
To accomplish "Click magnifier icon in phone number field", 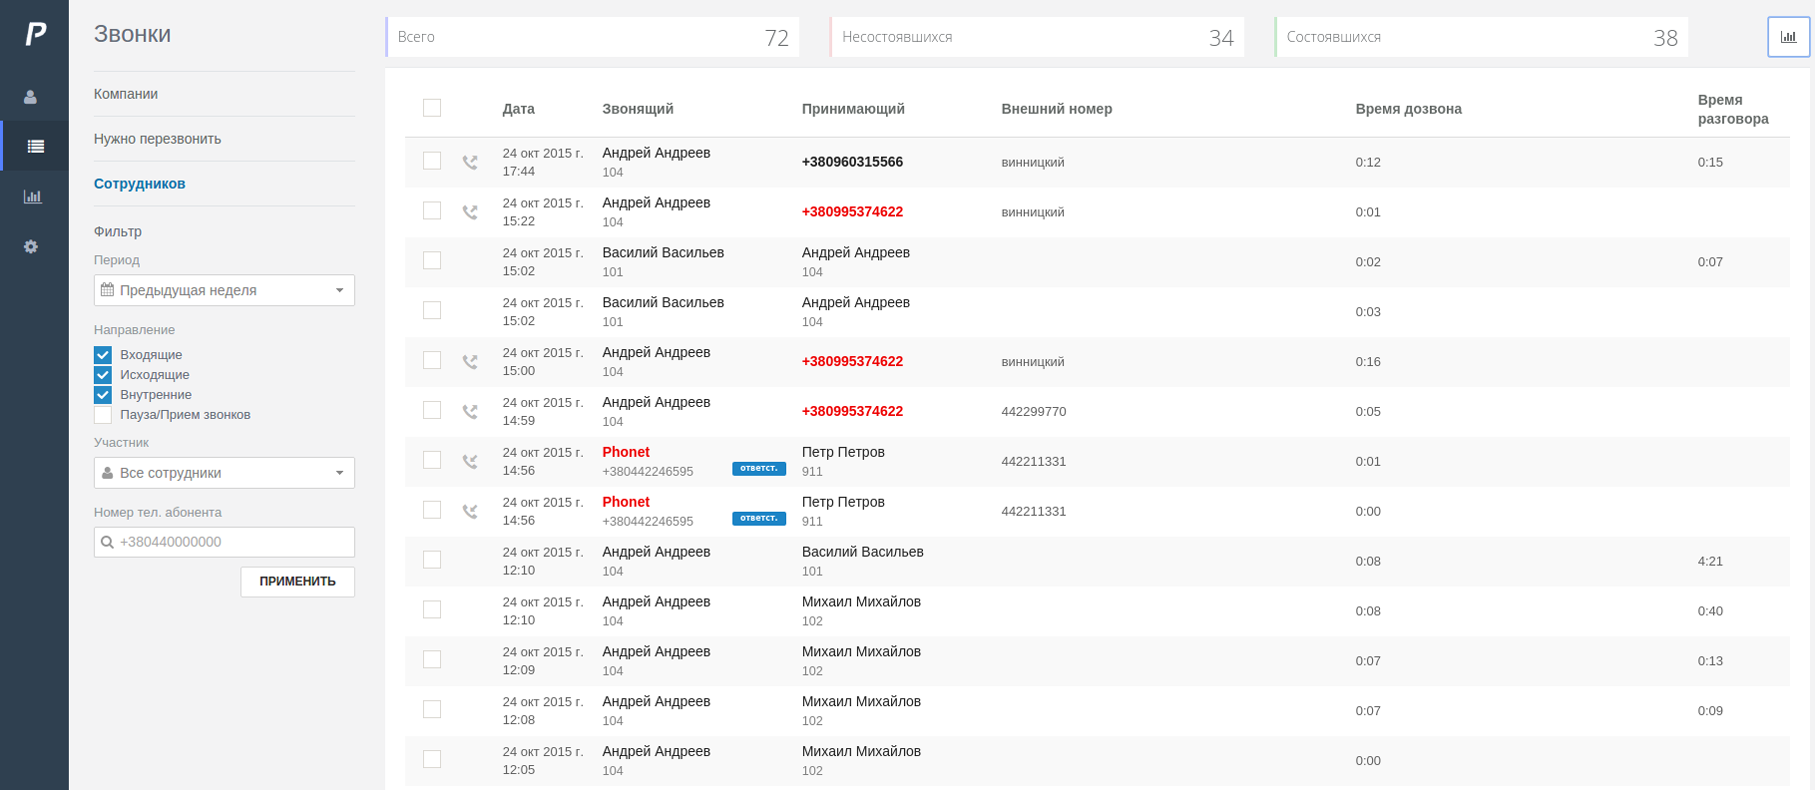I will tap(107, 542).
